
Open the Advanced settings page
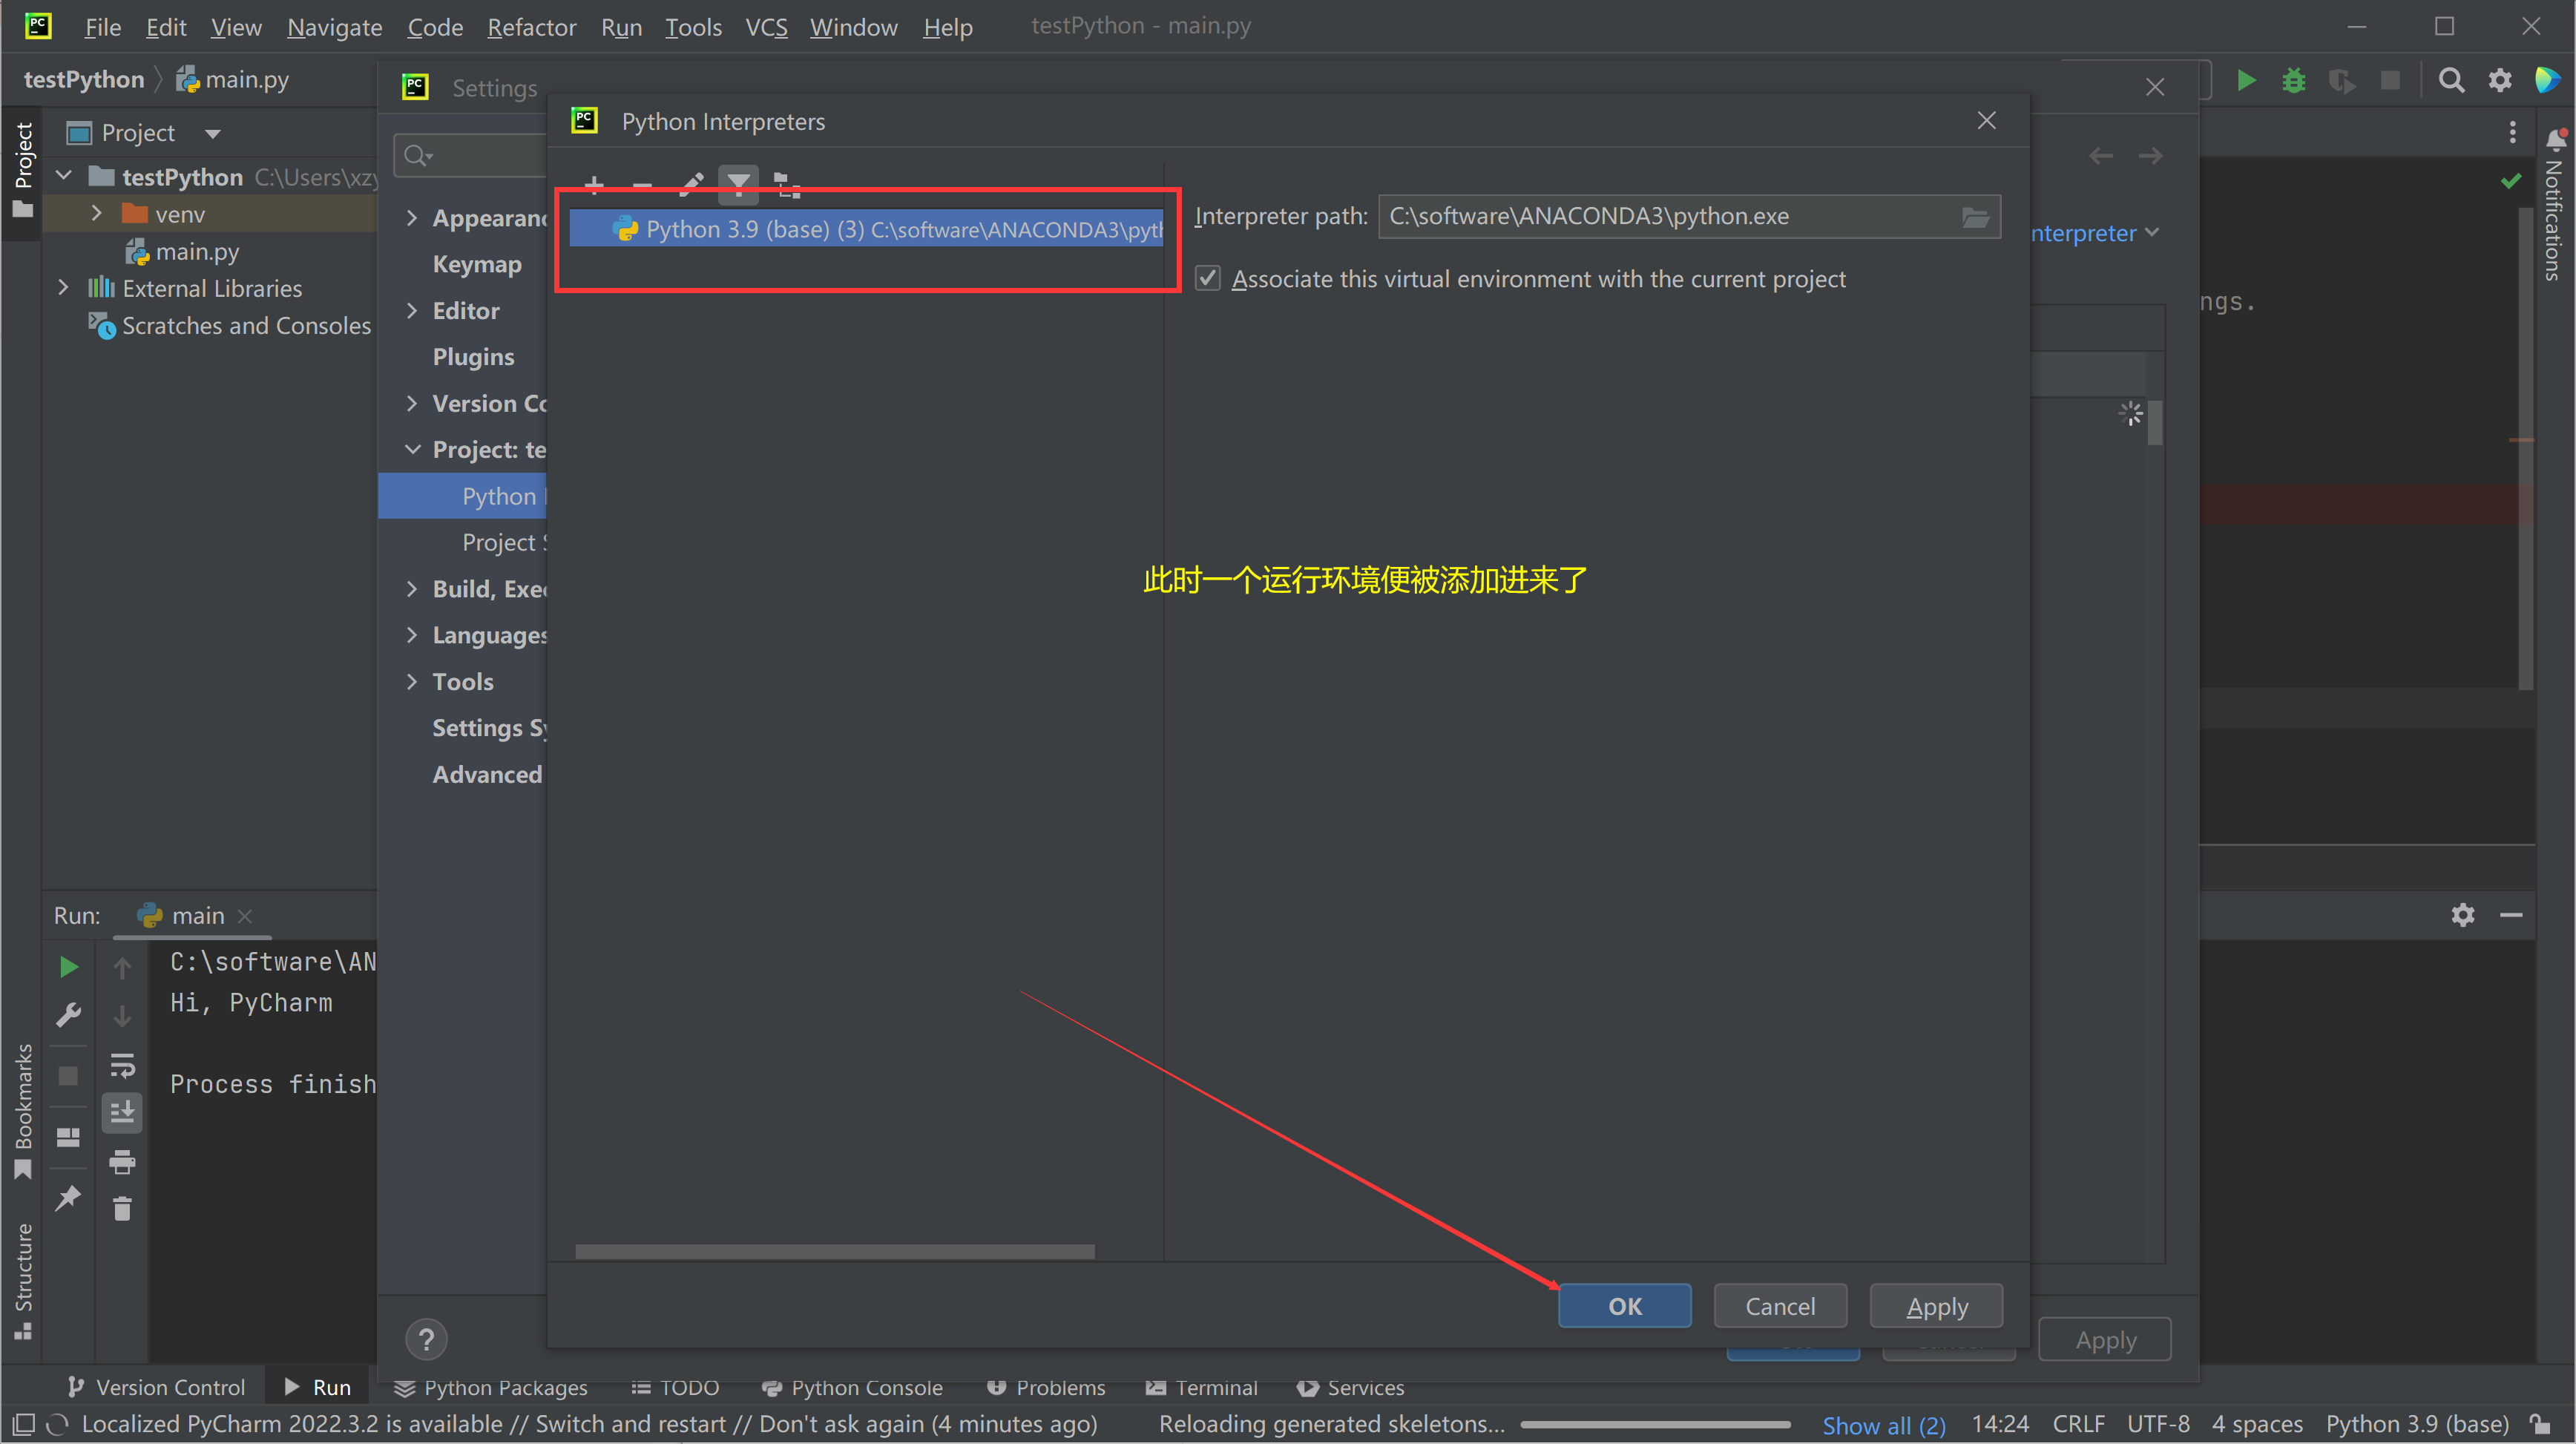(487, 775)
